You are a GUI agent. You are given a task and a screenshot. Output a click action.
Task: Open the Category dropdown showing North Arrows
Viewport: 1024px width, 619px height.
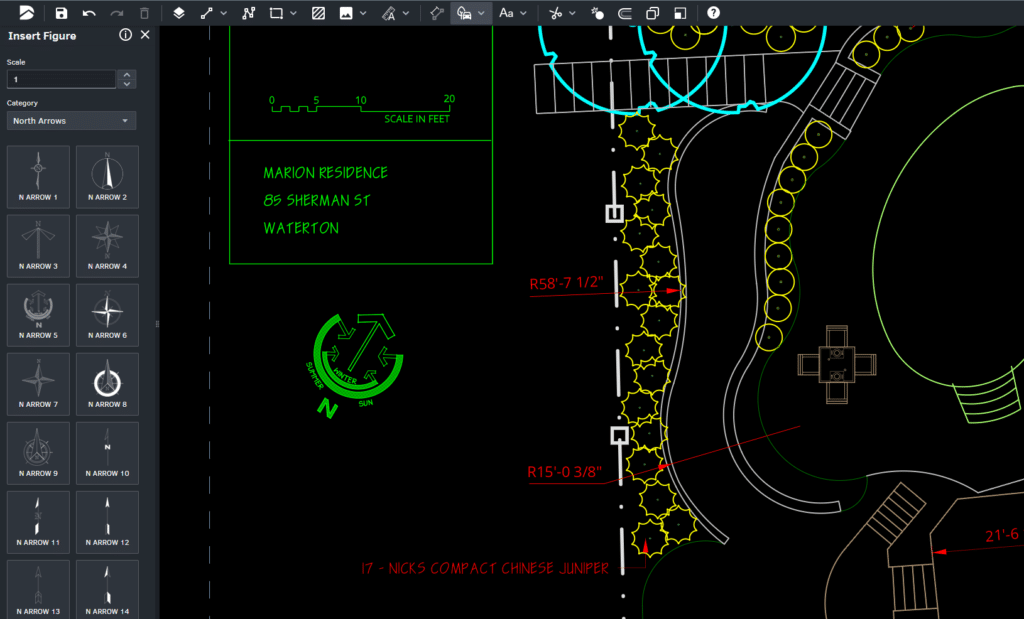pyautogui.click(x=70, y=120)
